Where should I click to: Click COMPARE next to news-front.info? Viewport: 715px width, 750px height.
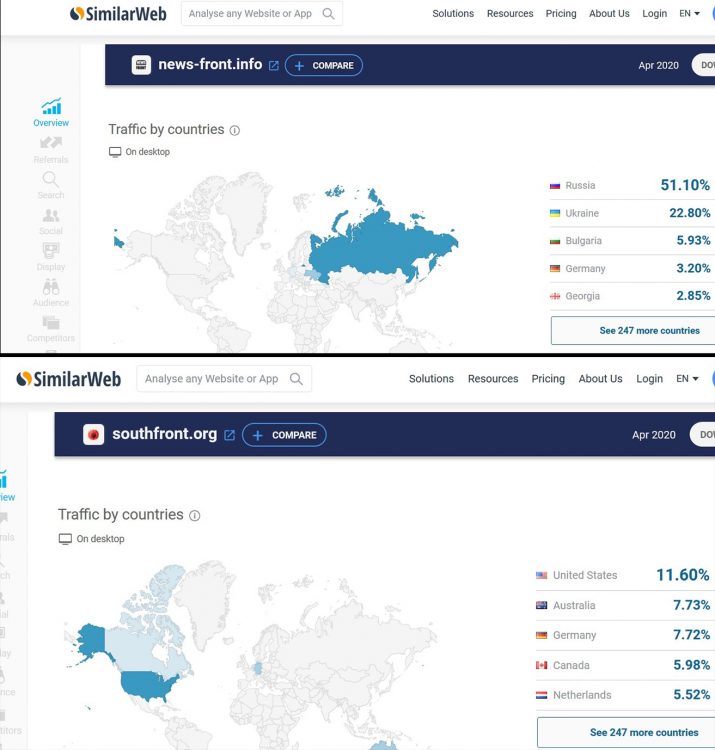324,66
